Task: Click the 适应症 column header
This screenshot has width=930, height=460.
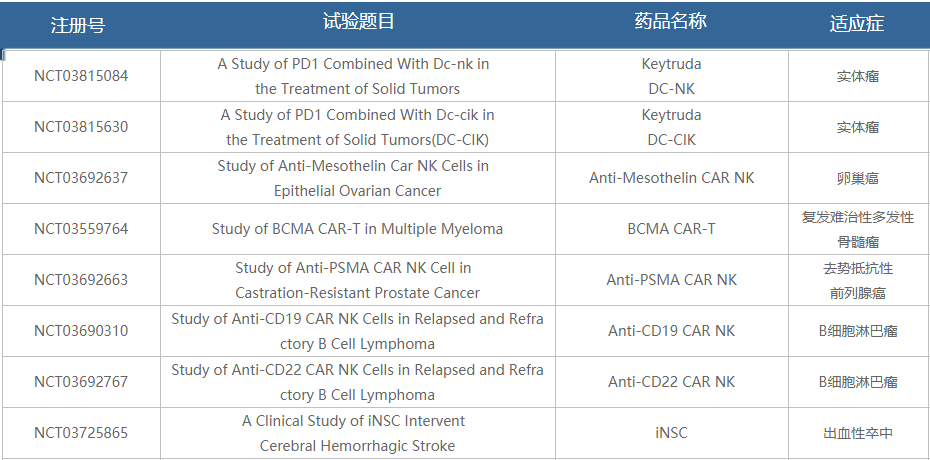Action: (857, 24)
